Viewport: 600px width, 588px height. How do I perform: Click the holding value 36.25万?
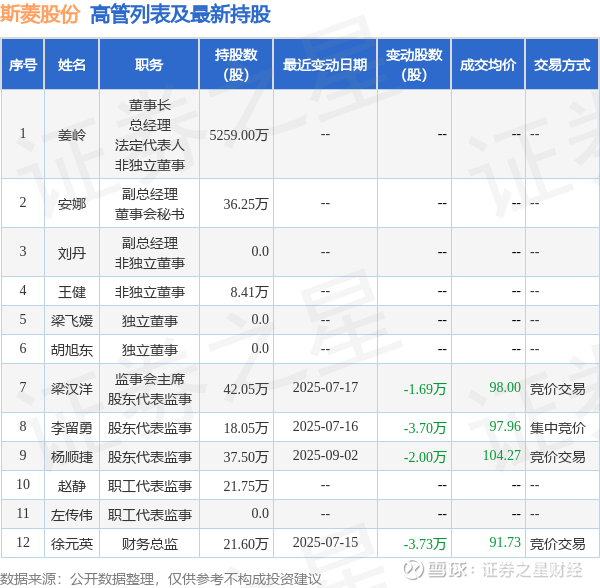pyautogui.click(x=246, y=204)
